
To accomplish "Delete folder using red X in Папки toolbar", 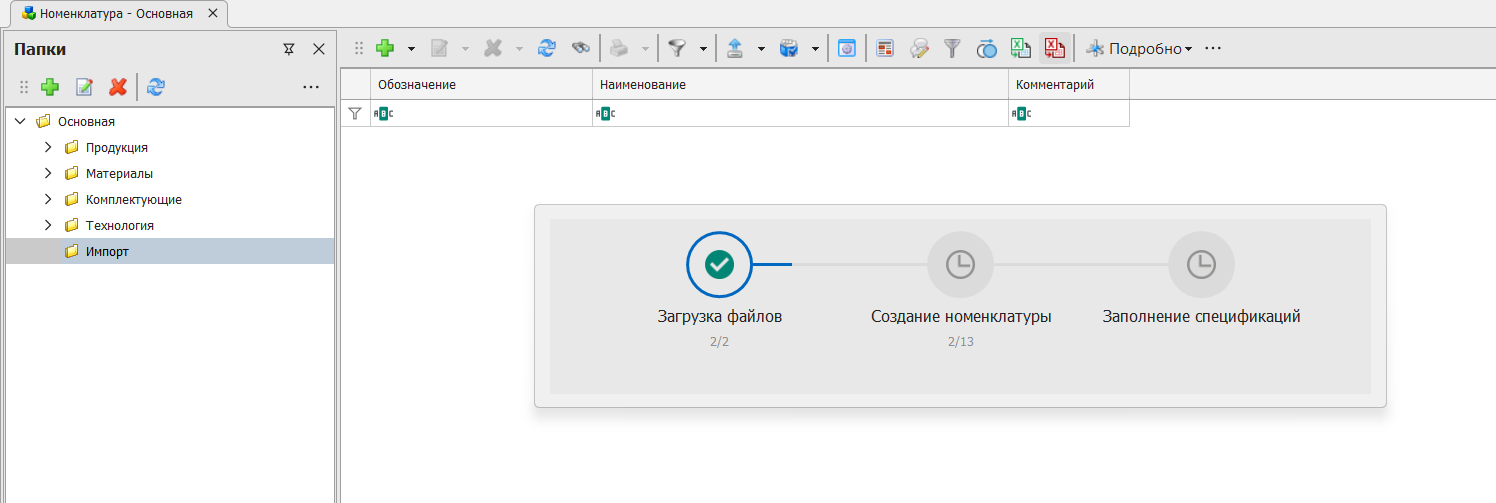I will click(x=118, y=87).
